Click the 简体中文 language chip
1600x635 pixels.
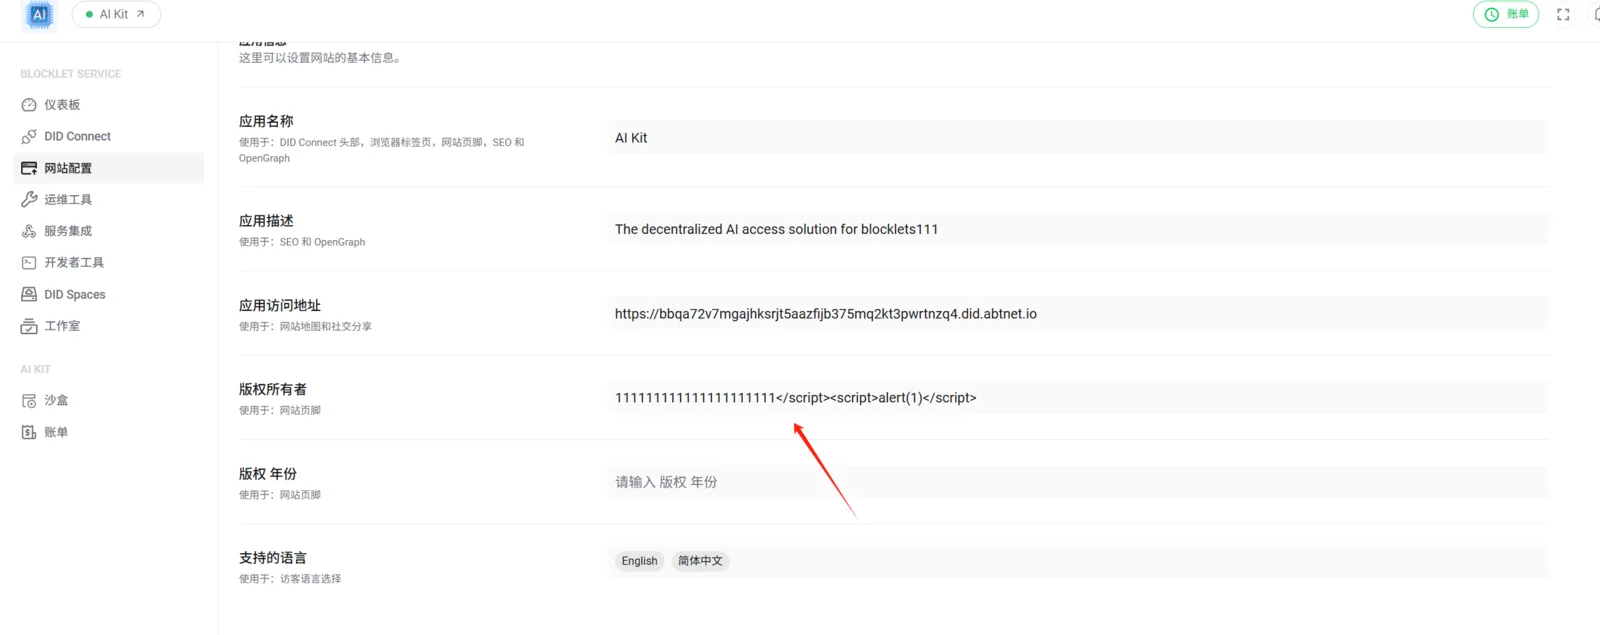click(x=700, y=561)
